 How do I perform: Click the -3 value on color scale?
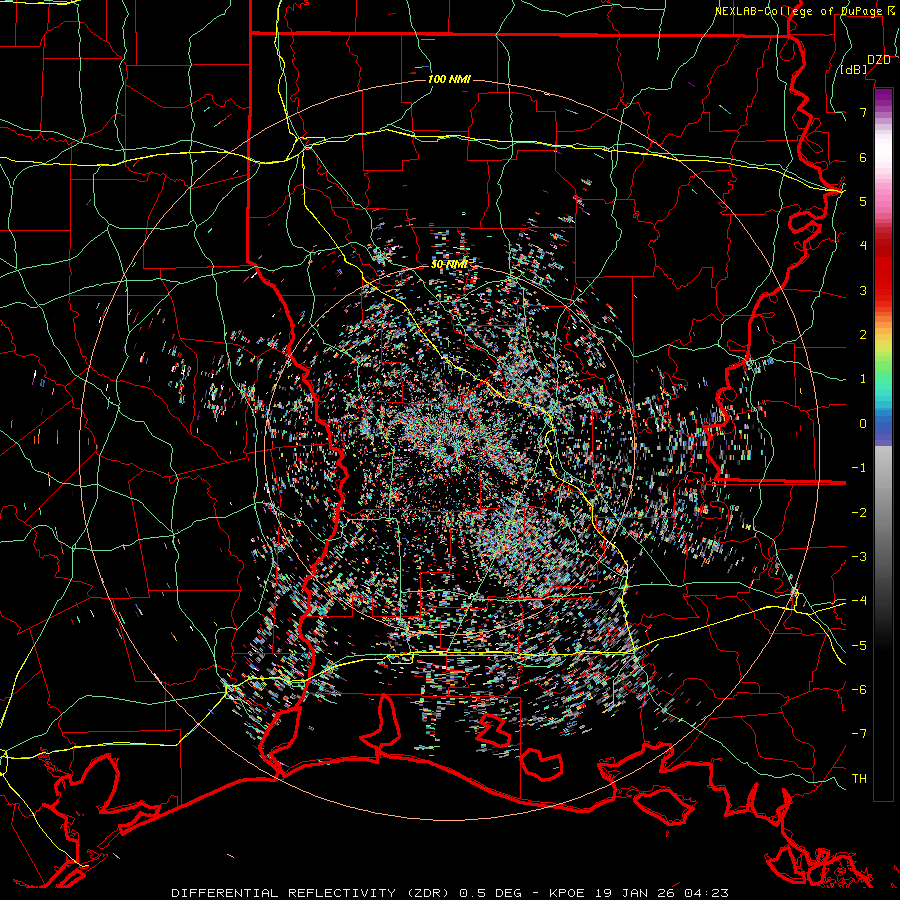point(859,557)
